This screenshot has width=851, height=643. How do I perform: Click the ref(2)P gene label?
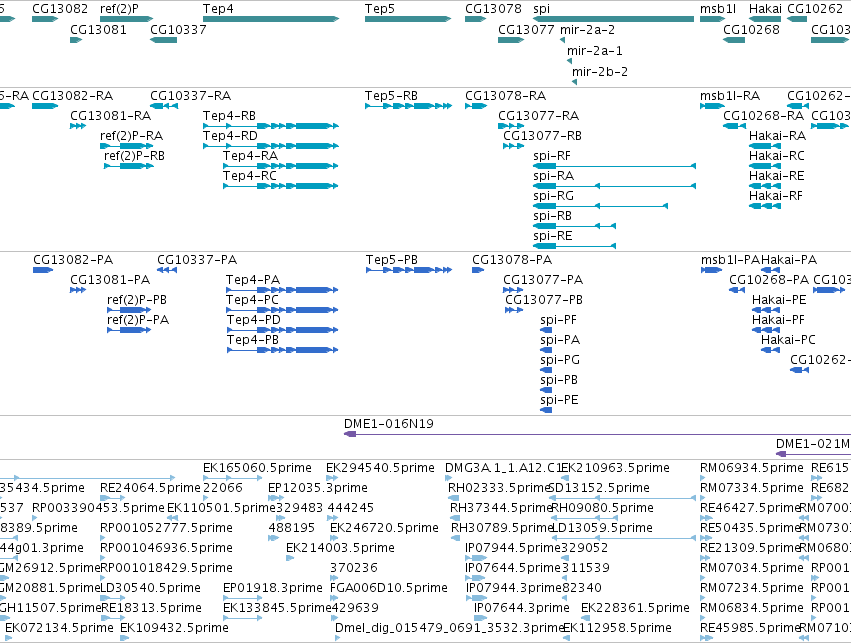(x=119, y=9)
